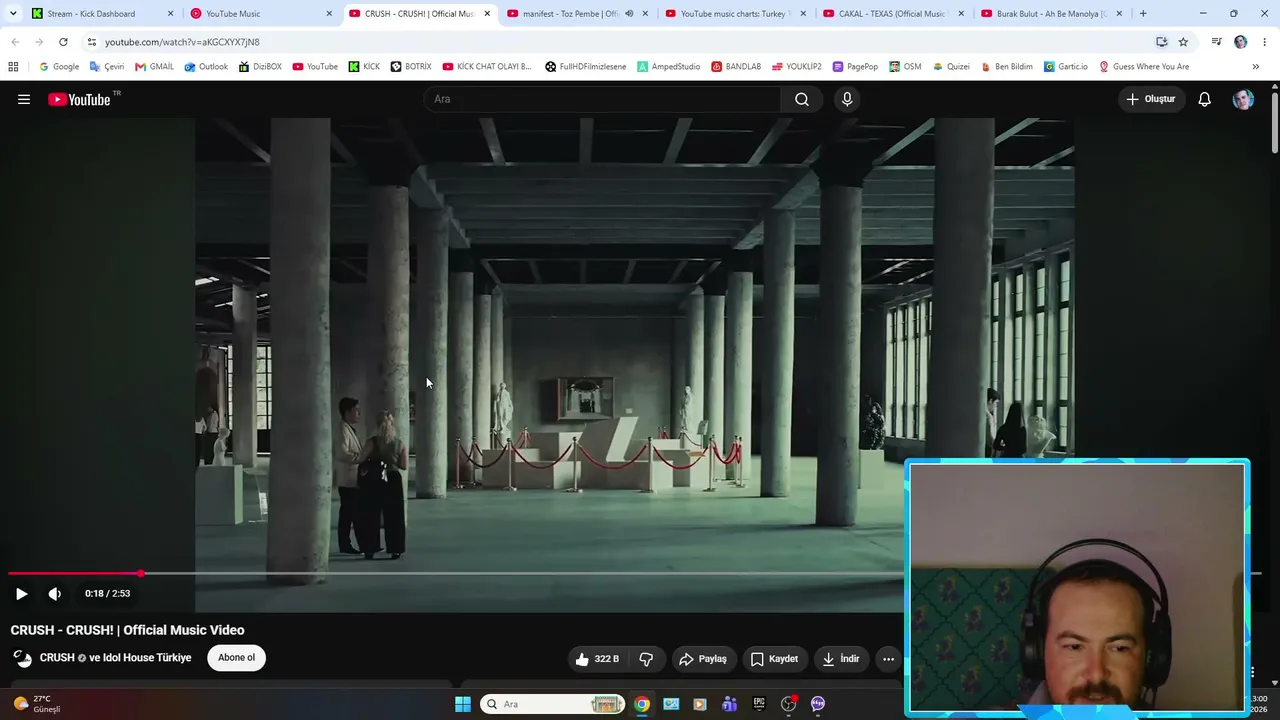Screen dimensions: 1280x720
Task: Share the video with Paylaş
Action: point(704,659)
